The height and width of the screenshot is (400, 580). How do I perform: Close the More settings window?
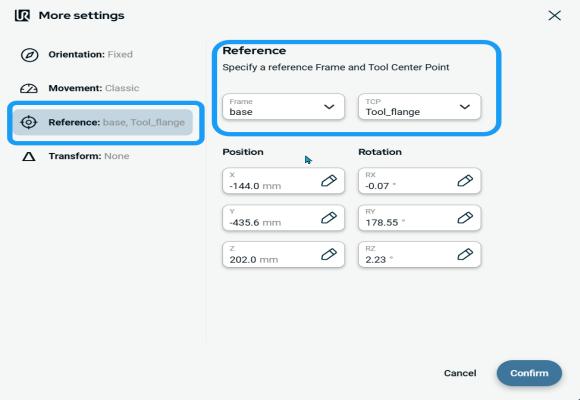[554, 16]
